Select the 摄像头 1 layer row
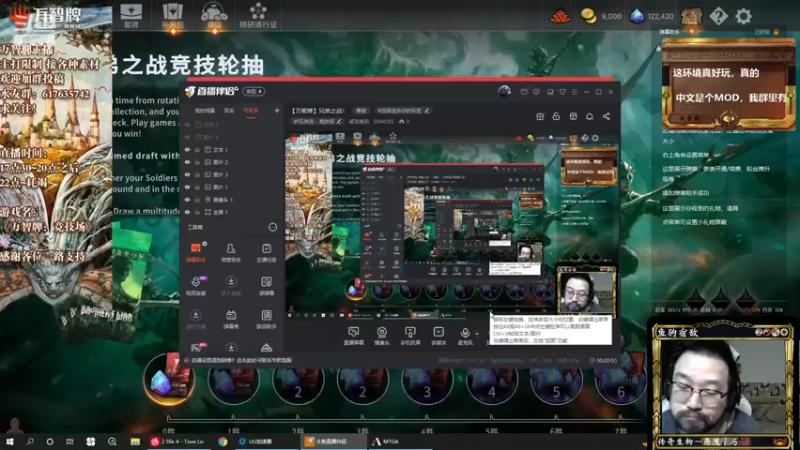This screenshot has width=800, height=450. coord(232,199)
